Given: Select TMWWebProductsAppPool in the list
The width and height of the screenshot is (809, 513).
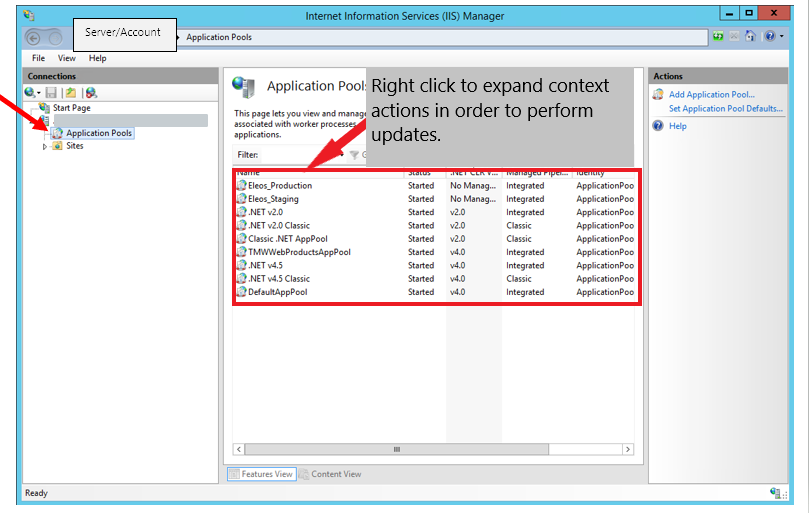Looking at the screenshot, I should (435, 252).
